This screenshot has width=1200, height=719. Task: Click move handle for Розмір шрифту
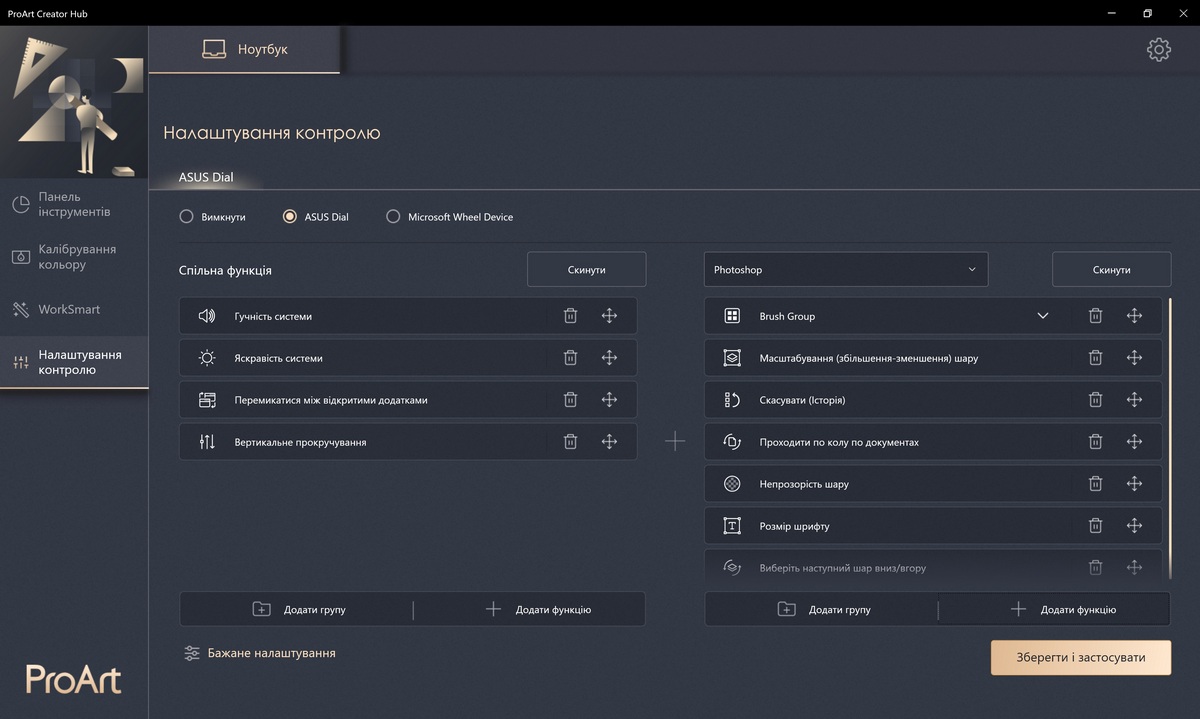1134,526
